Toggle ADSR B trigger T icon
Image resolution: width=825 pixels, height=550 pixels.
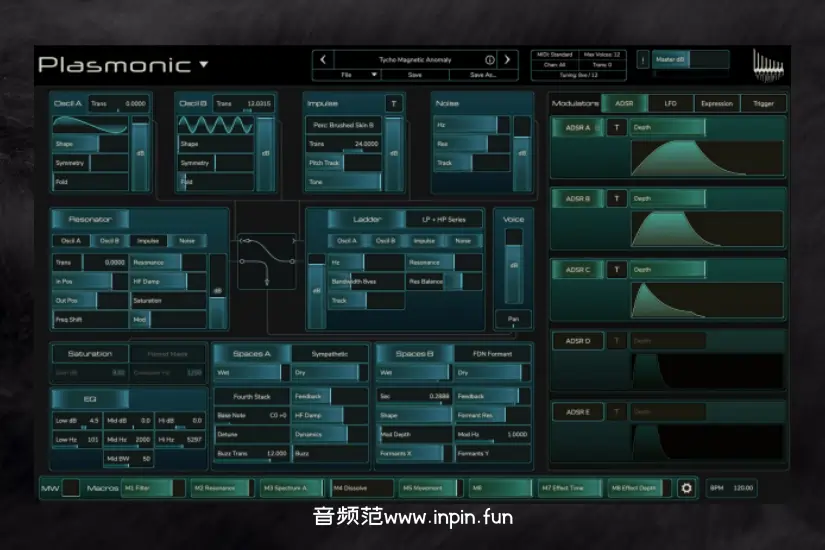tap(617, 198)
